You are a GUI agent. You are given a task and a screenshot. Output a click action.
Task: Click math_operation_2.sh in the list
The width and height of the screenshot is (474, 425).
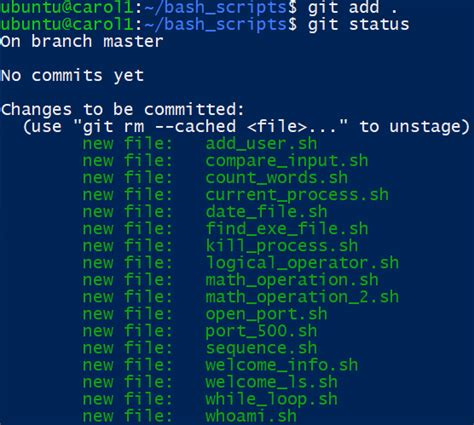click(x=302, y=297)
